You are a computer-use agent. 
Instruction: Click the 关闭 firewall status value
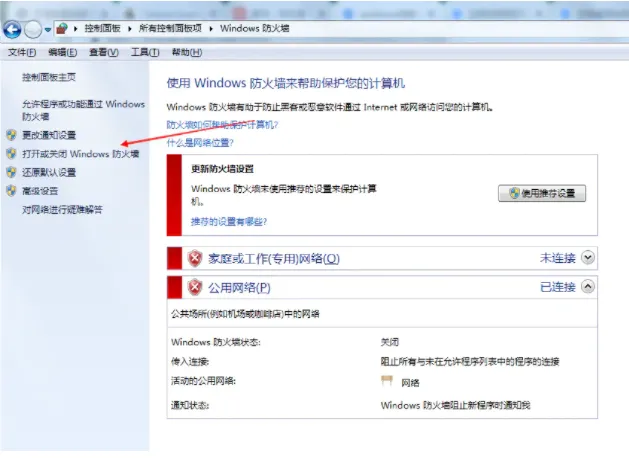pos(390,342)
